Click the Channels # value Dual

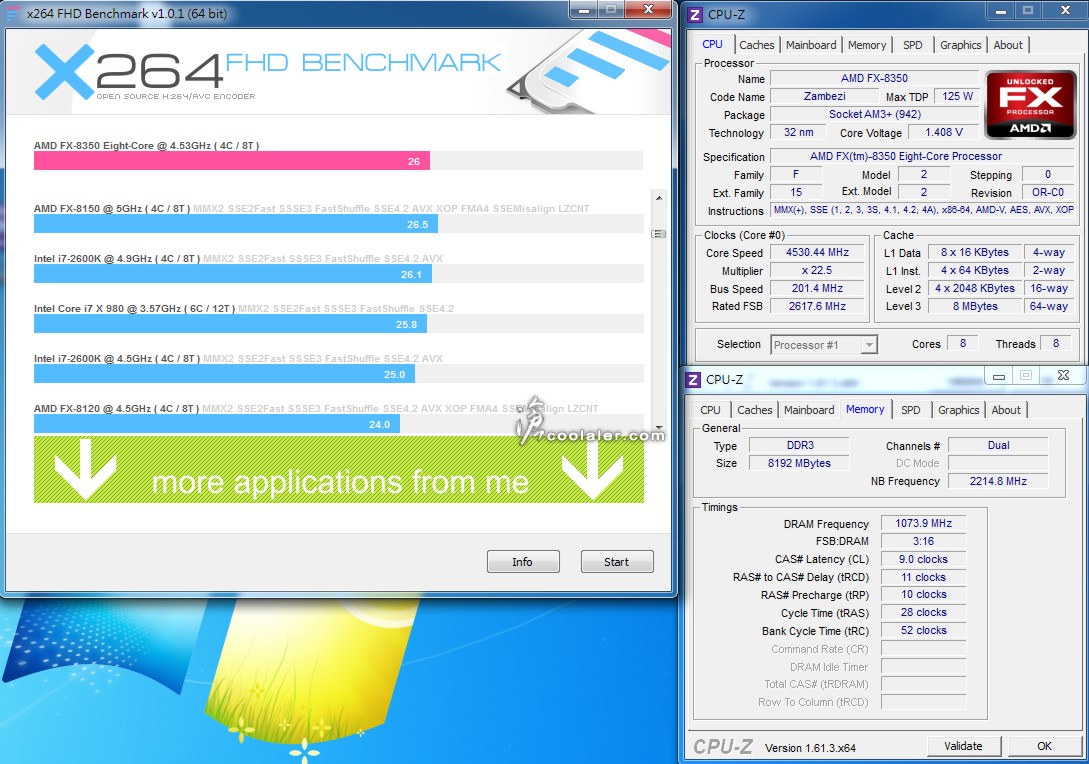pos(998,446)
